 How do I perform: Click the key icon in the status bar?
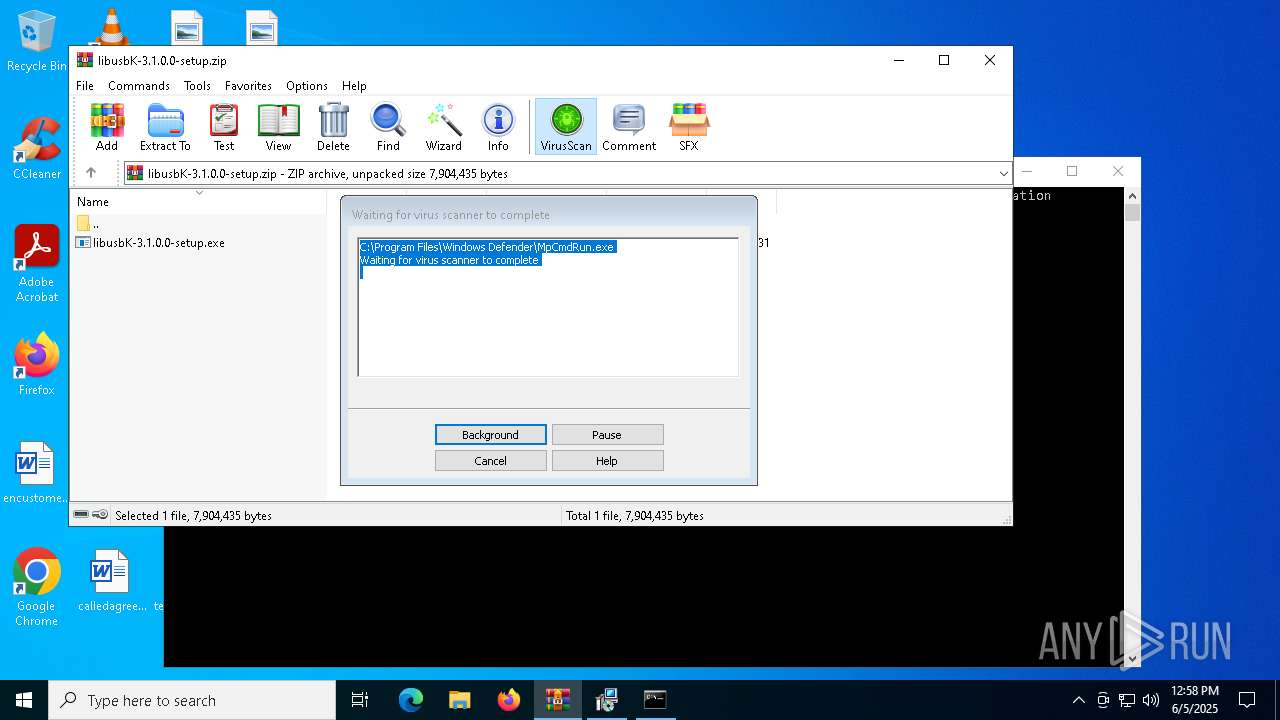click(x=100, y=515)
